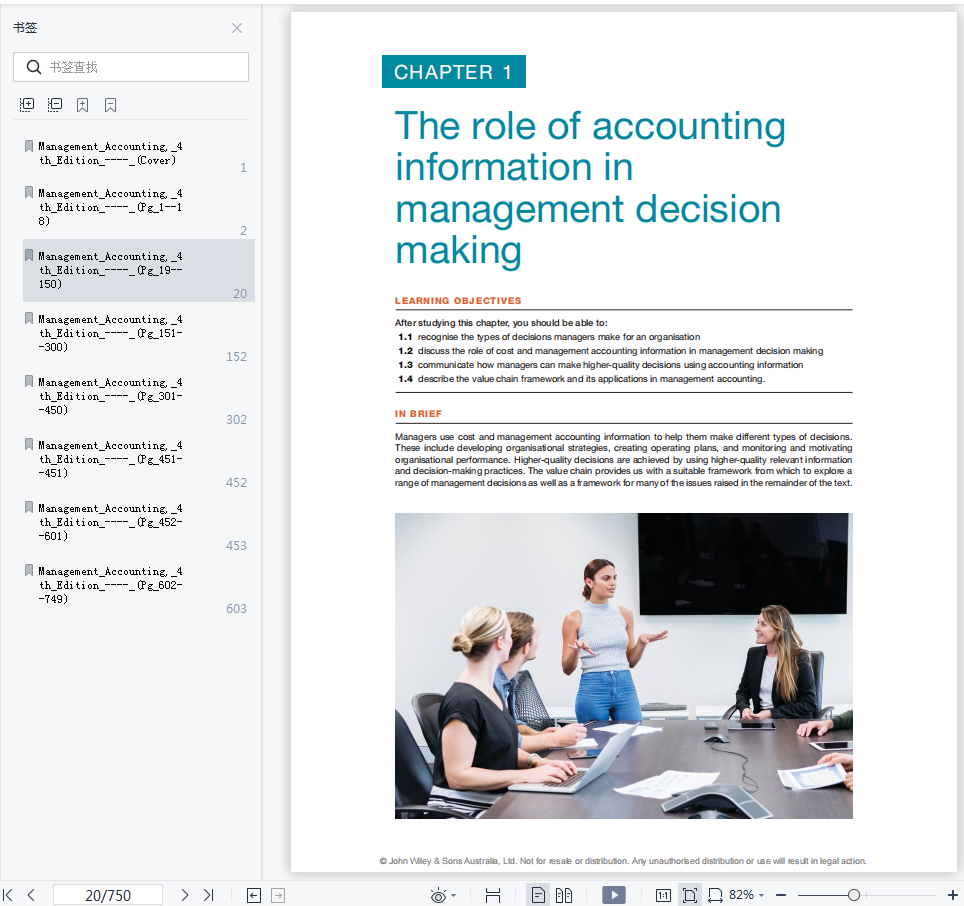Click bookmark flag icon beside Pg_151--300
The height and width of the screenshot is (906, 964).
coord(29,318)
